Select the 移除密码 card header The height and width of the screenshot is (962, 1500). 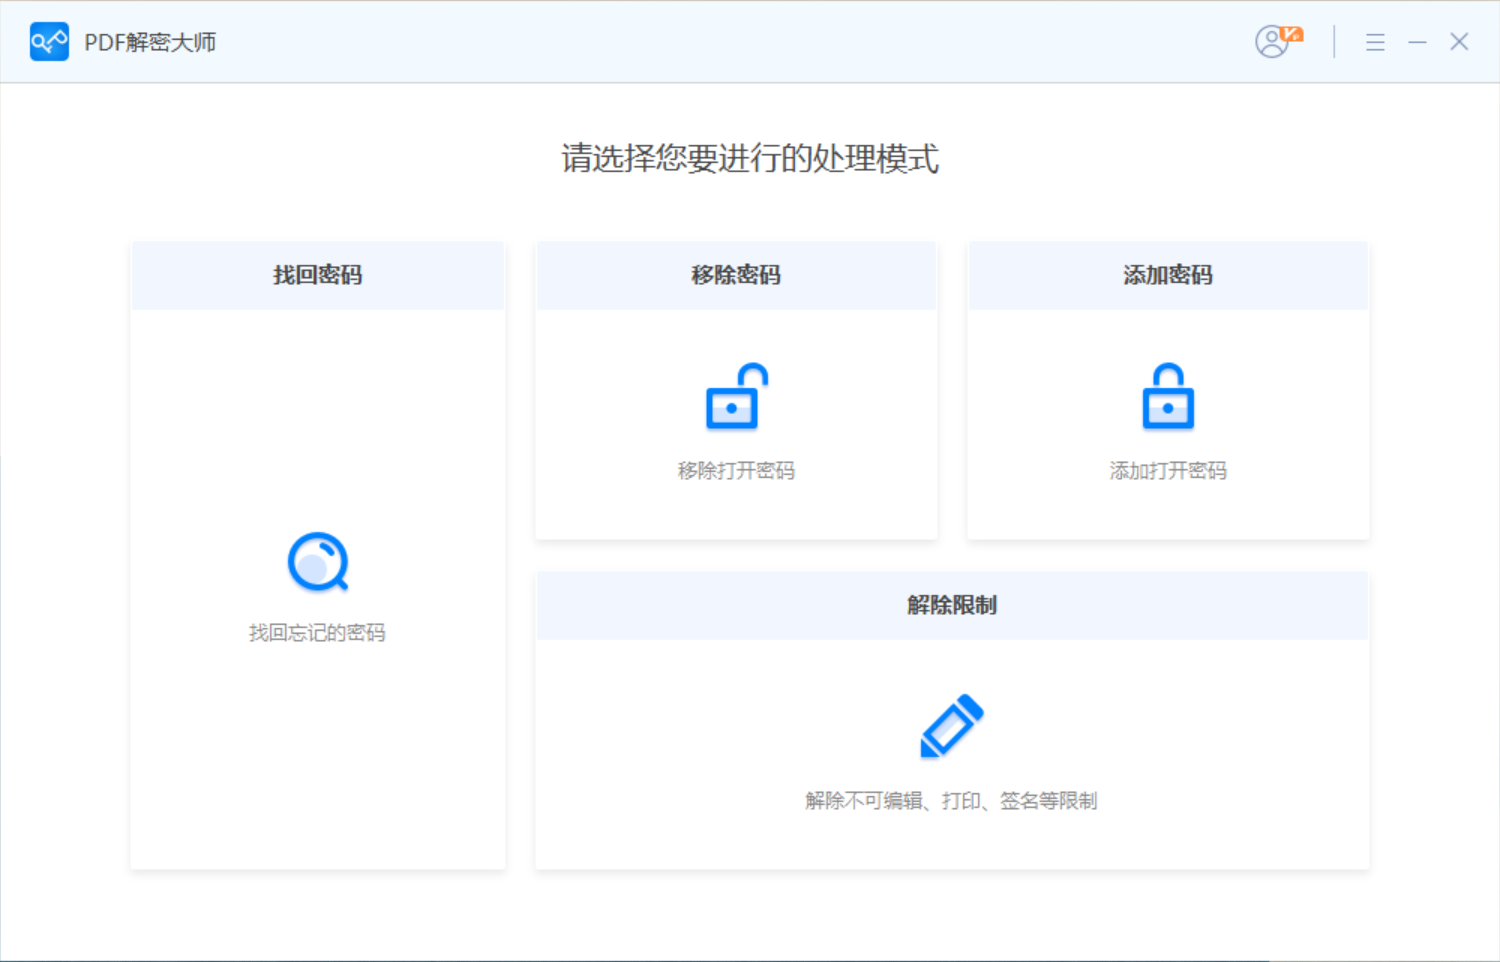pos(735,275)
